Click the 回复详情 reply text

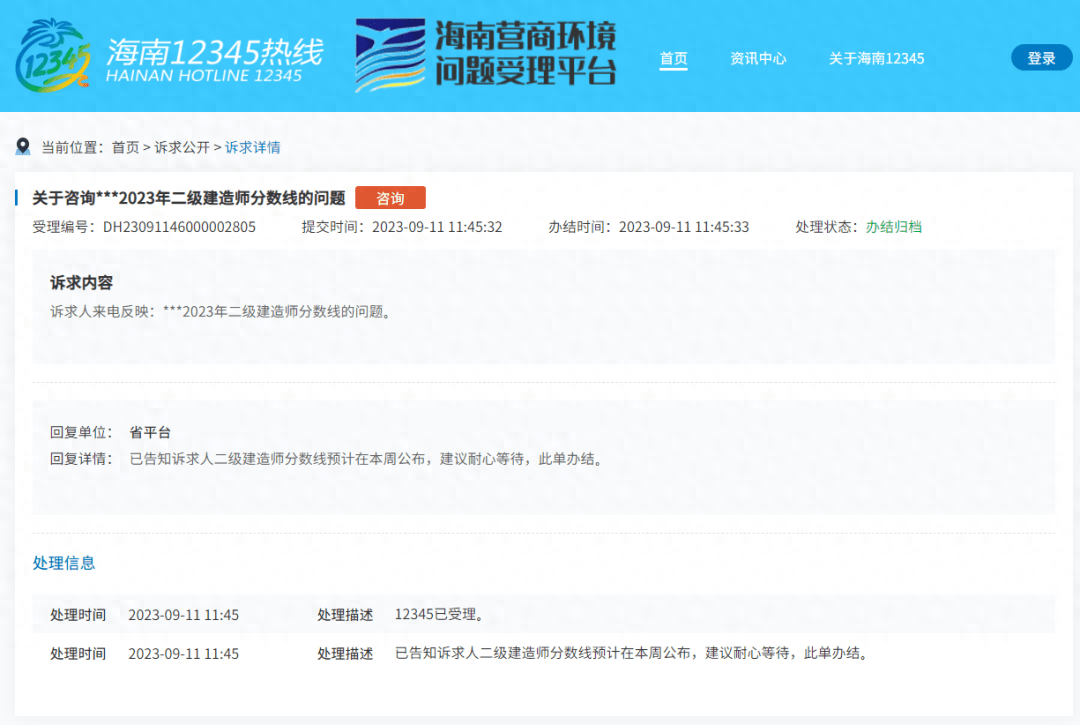tap(368, 459)
